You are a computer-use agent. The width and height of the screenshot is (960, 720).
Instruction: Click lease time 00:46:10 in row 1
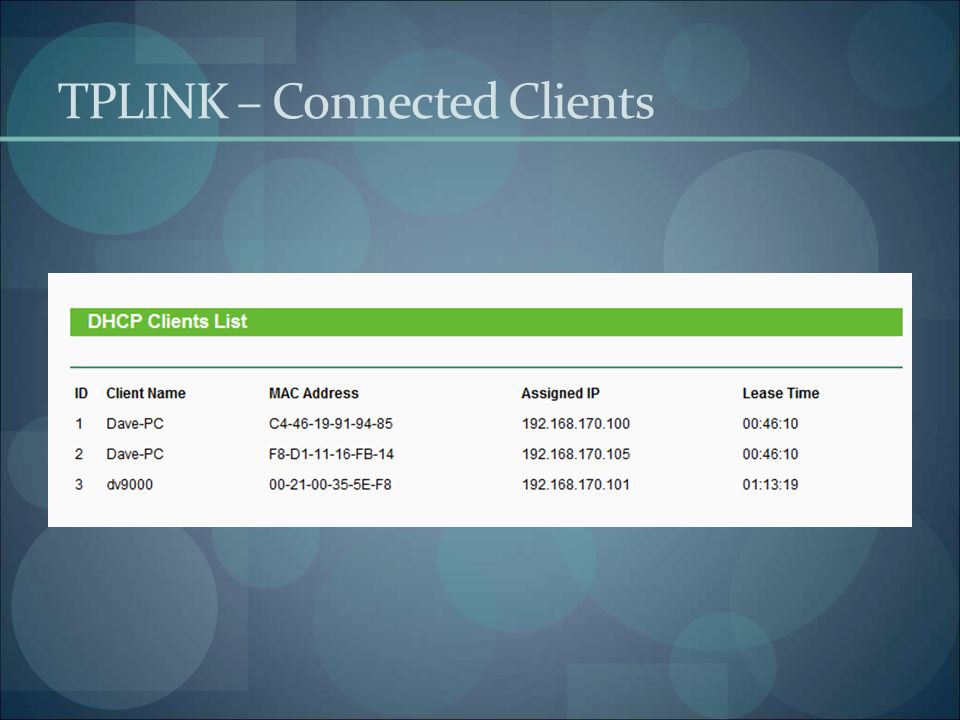[x=770, y=424]
